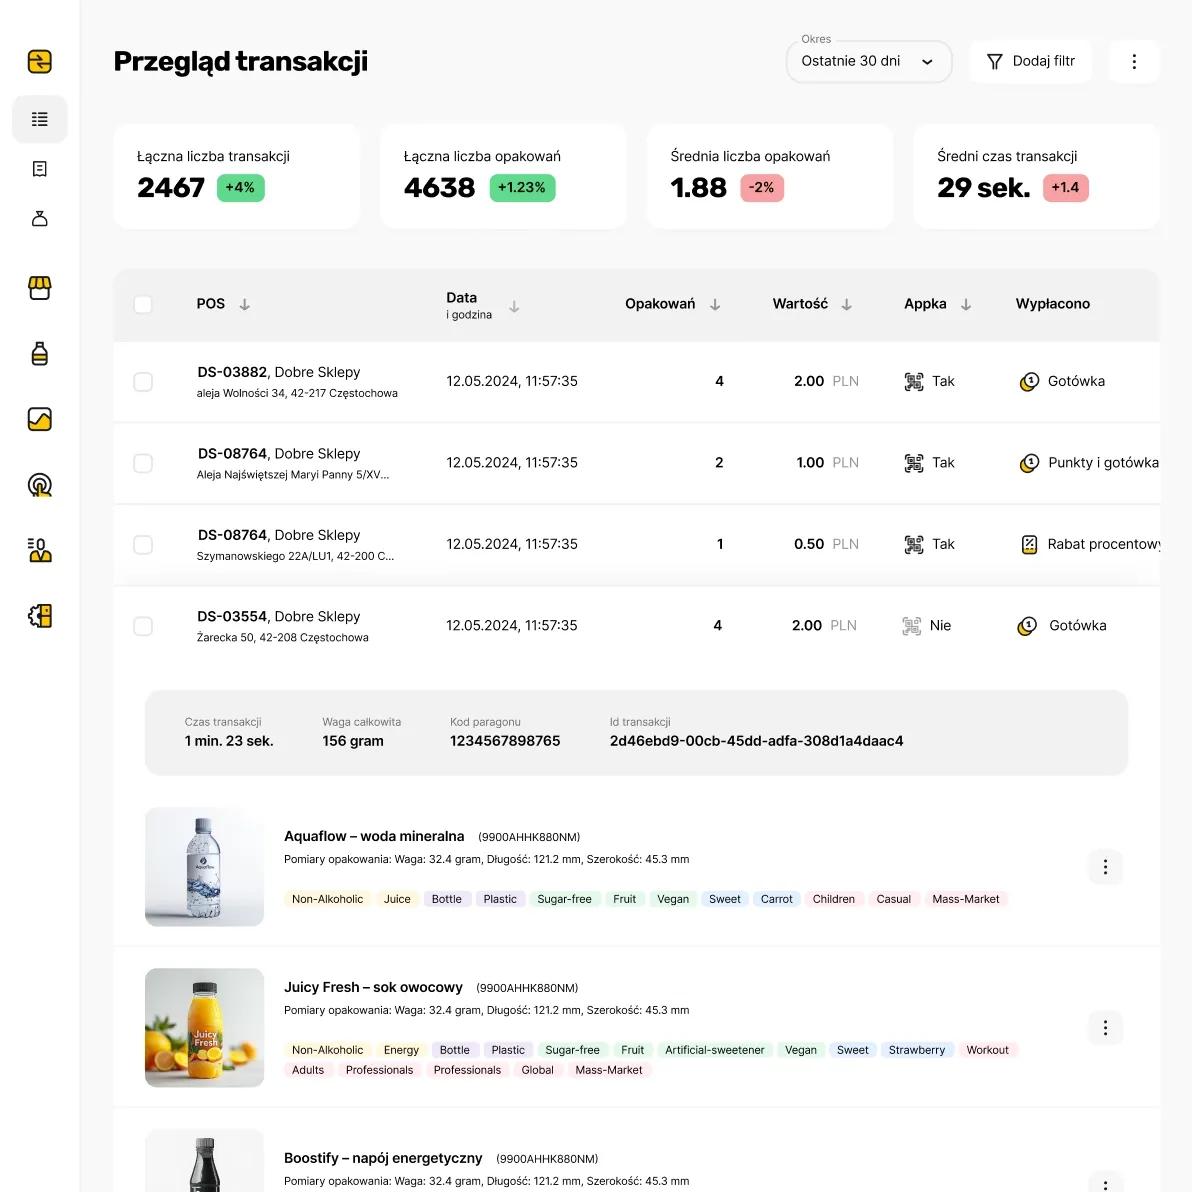Viewport: 1192px width, 1192px height.
Task: Click the Energy tag under Juicy Fresh
Action: click(401, 1050)
